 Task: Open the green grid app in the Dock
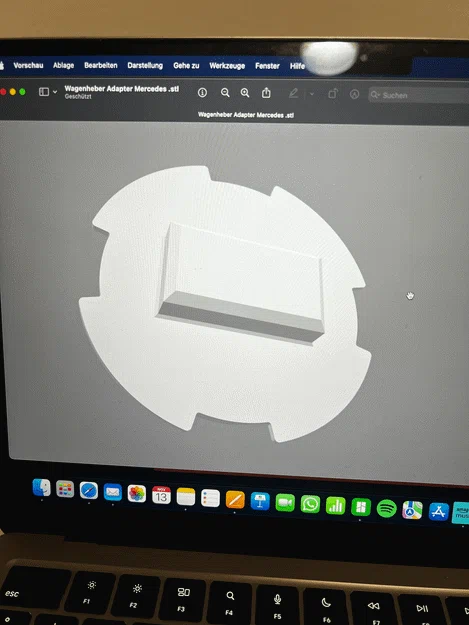pos(361,507)
